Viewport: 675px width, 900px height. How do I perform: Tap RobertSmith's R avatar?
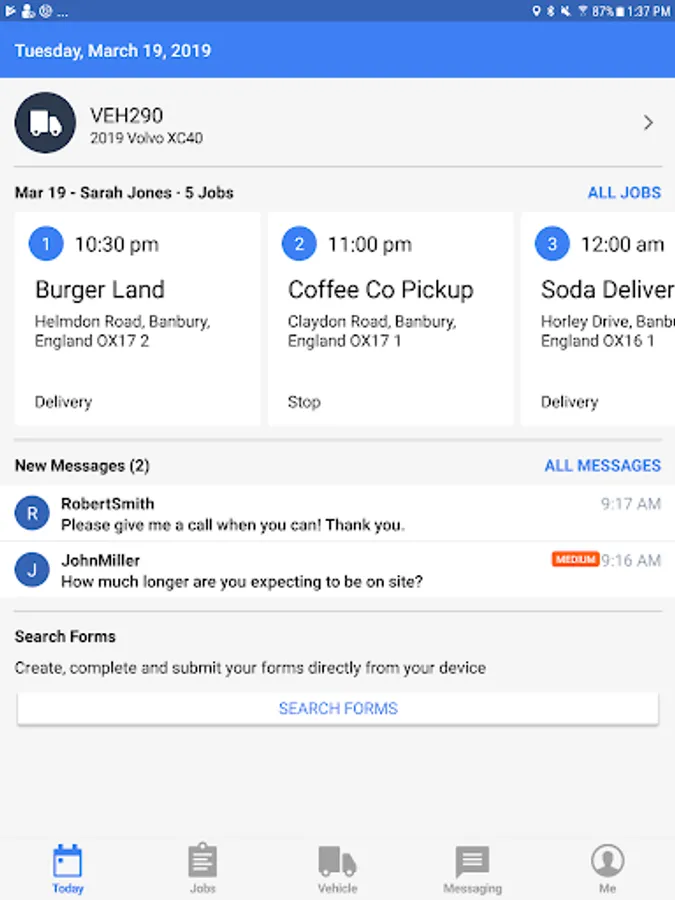click(x=32, y=514)
